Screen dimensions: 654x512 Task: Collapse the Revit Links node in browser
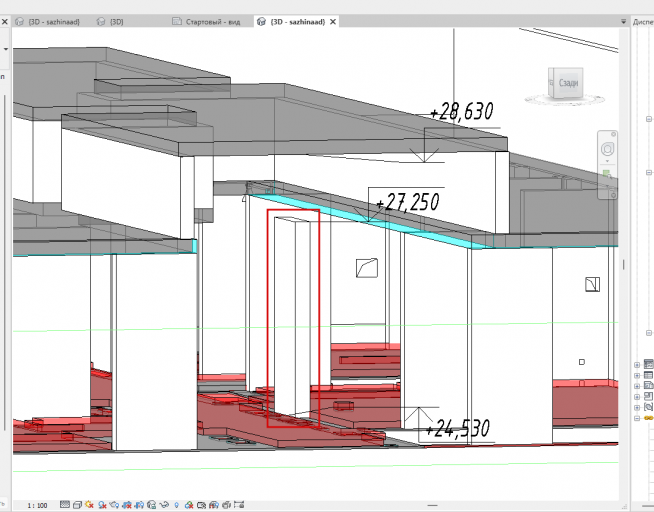(637, 418)
